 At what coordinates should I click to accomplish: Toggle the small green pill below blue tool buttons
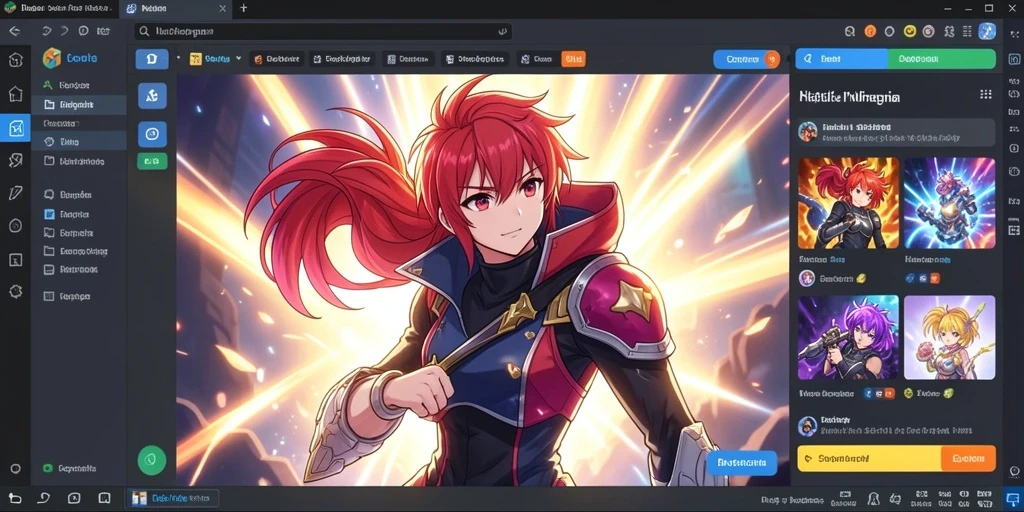(x=152, y=161)
